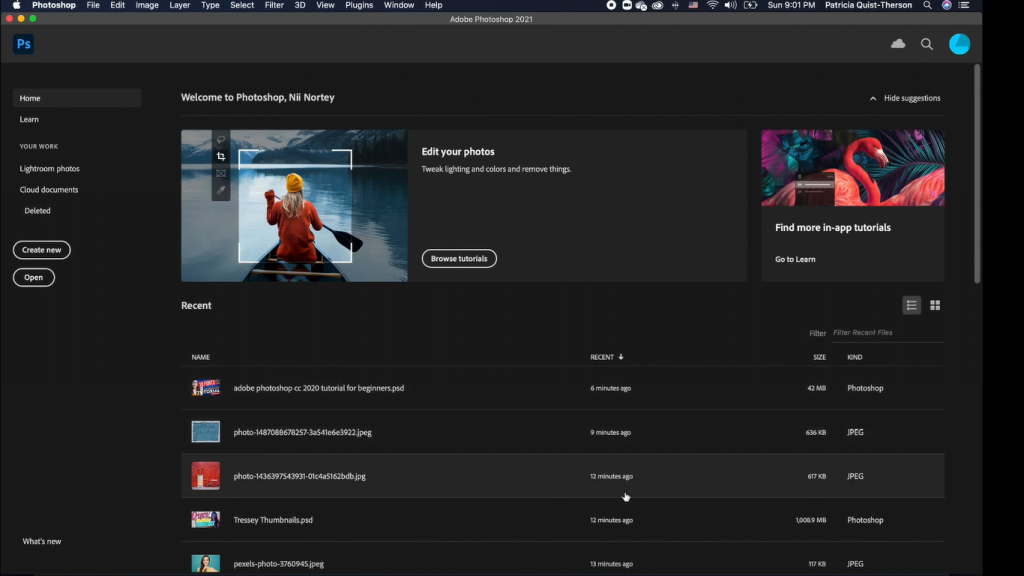The image size is (1024, 576).
Task: Click the crop tool icon in tutorial image
Action: pyautogui.click(x=221, y=156)
